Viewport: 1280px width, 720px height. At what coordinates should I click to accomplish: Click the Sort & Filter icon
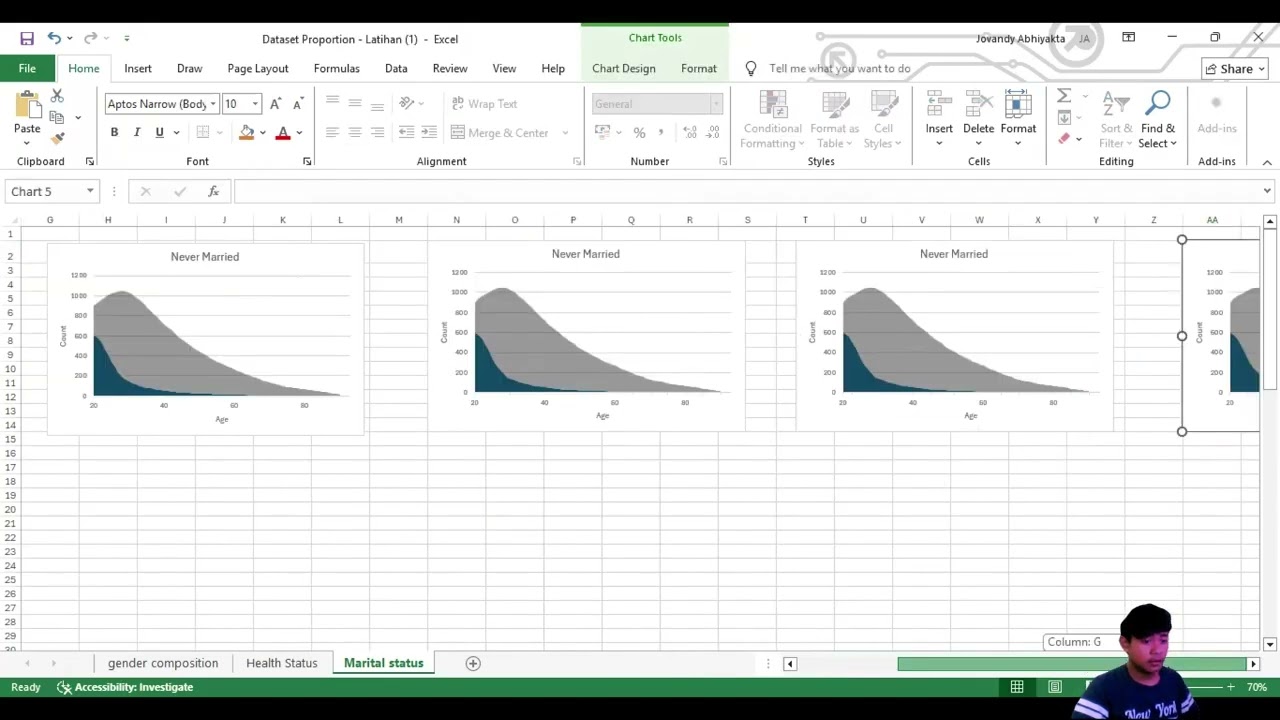[1116, 104]
